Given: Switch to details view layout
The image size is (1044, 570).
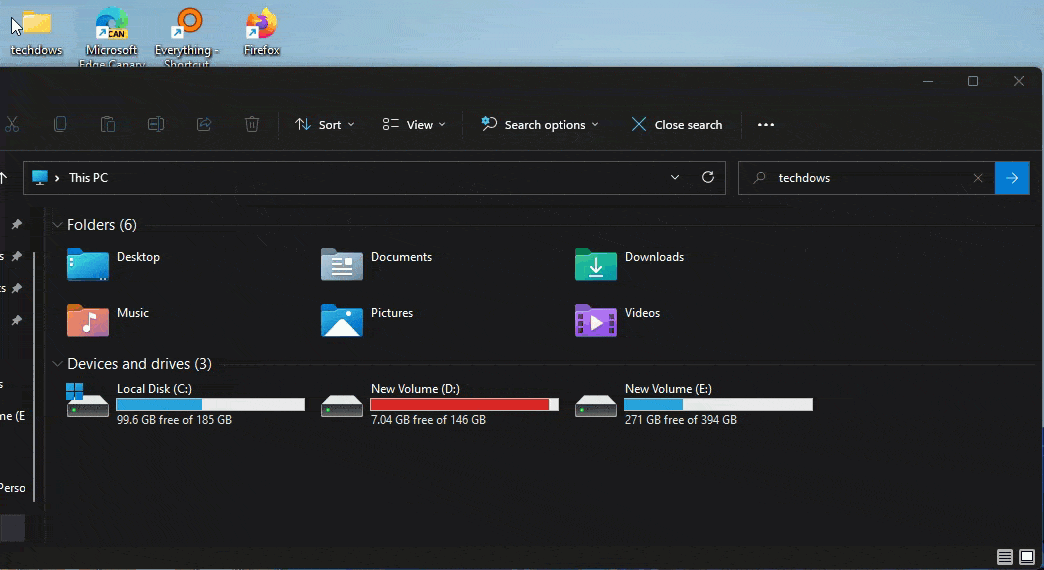Looking at the screenshot, I should coord(1005,557).
